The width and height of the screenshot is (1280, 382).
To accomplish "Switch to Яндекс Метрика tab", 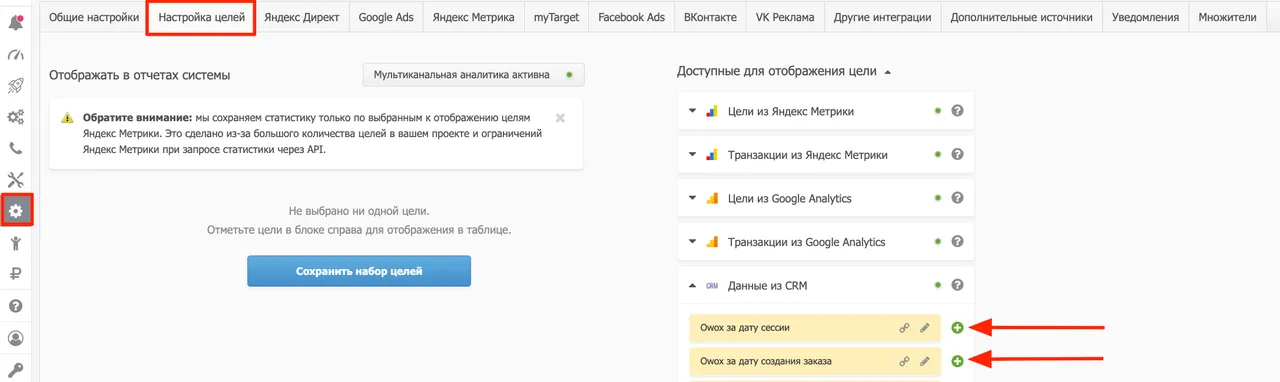I will [473, 17].
